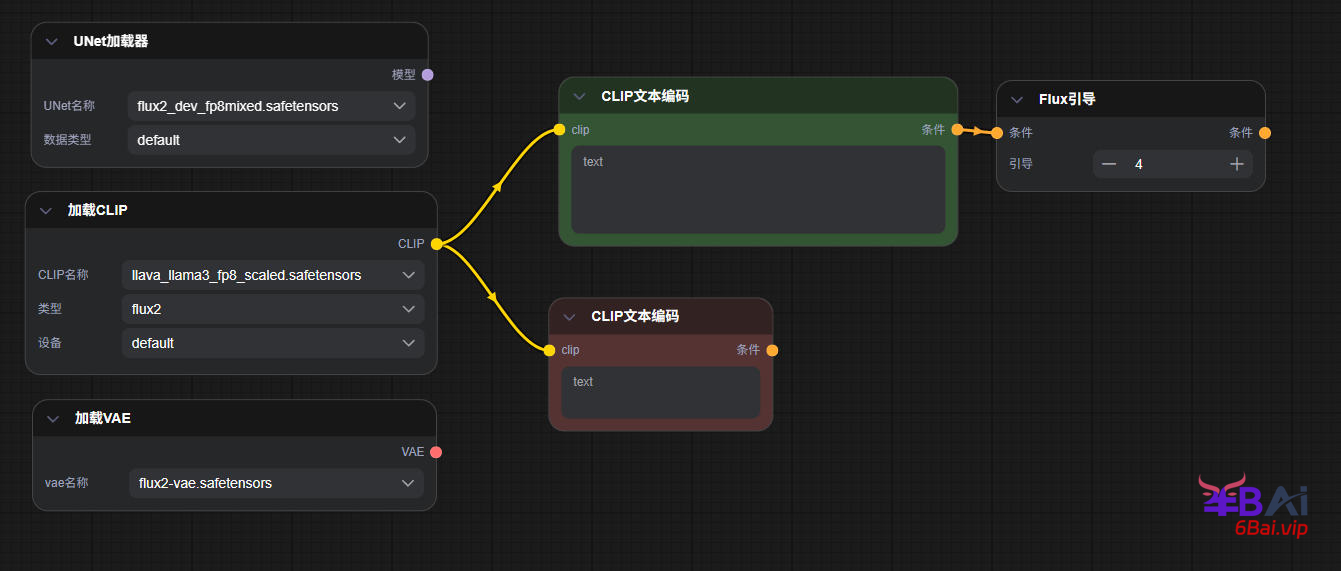This screenshot has height=571, width=1341.
Task: Click the Flux引导 条件 input port
Action: [997, 133]
